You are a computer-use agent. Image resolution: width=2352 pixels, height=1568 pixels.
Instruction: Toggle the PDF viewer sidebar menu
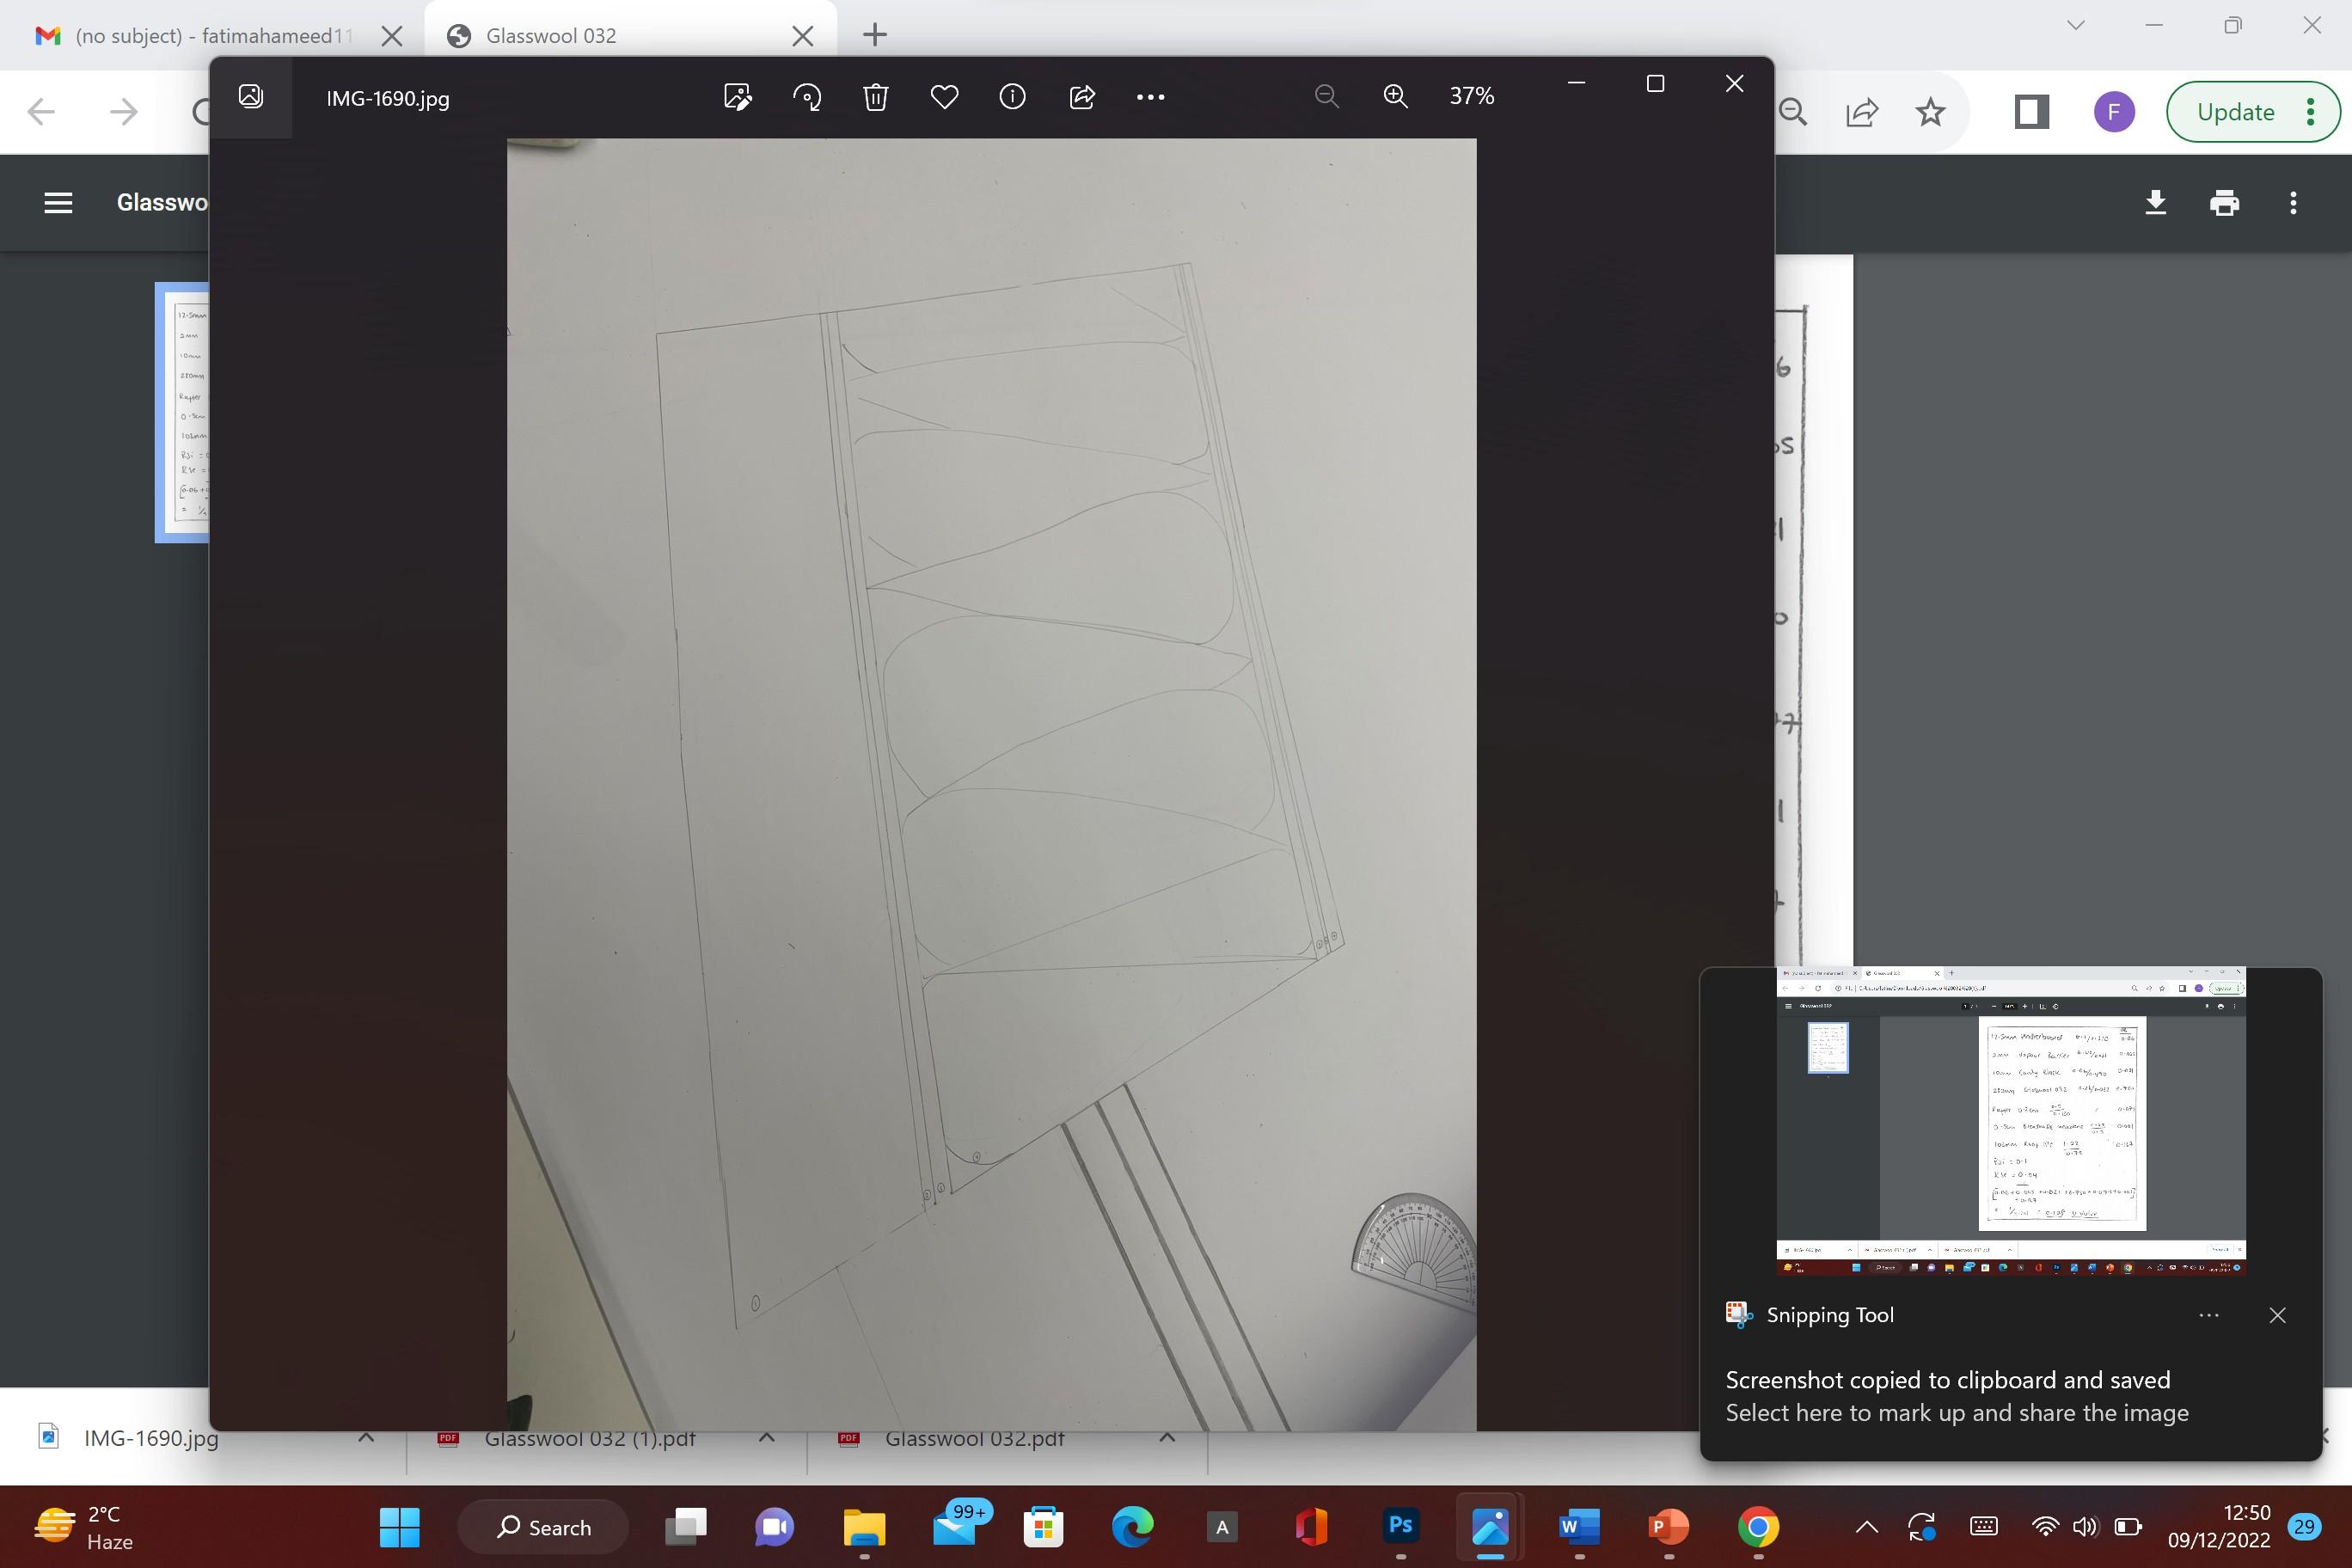pyautogui.click(x=58, y=203)
